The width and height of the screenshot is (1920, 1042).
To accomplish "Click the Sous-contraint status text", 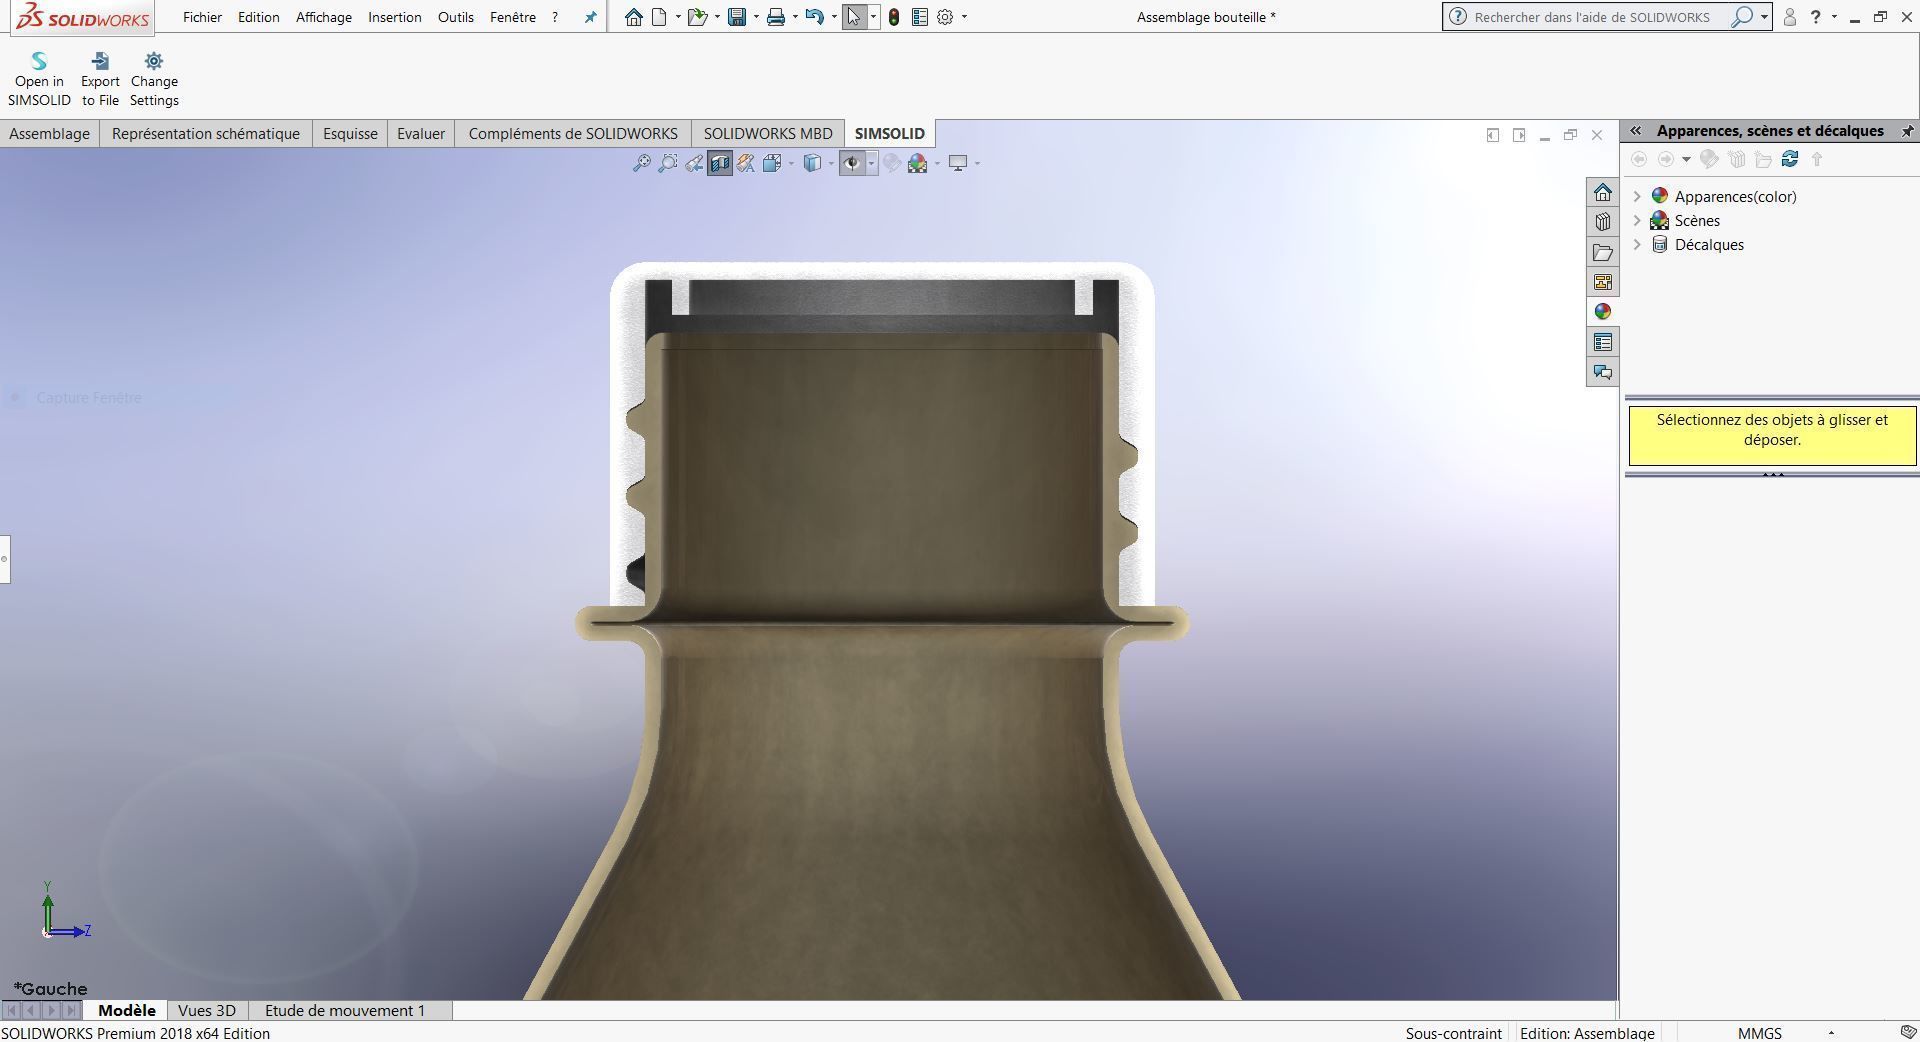I will click(1453, 1033).
